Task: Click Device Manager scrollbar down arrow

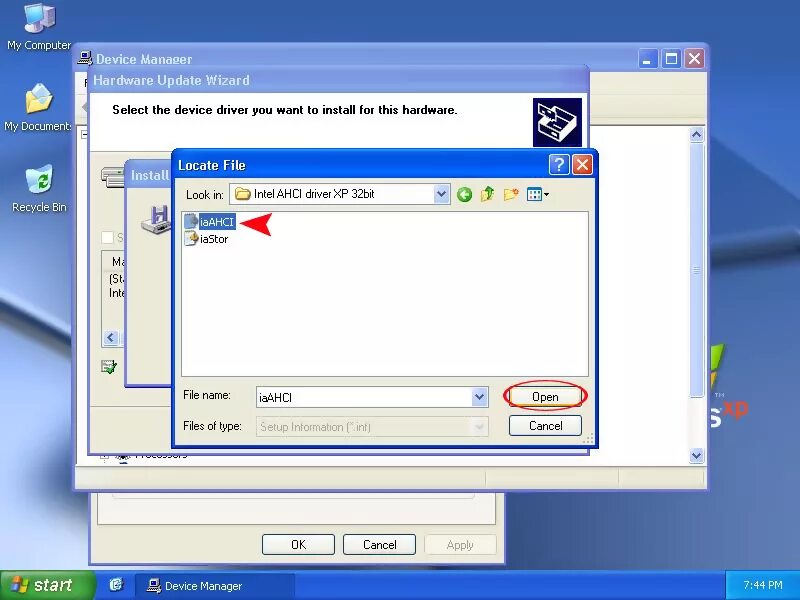Action: 696,455
